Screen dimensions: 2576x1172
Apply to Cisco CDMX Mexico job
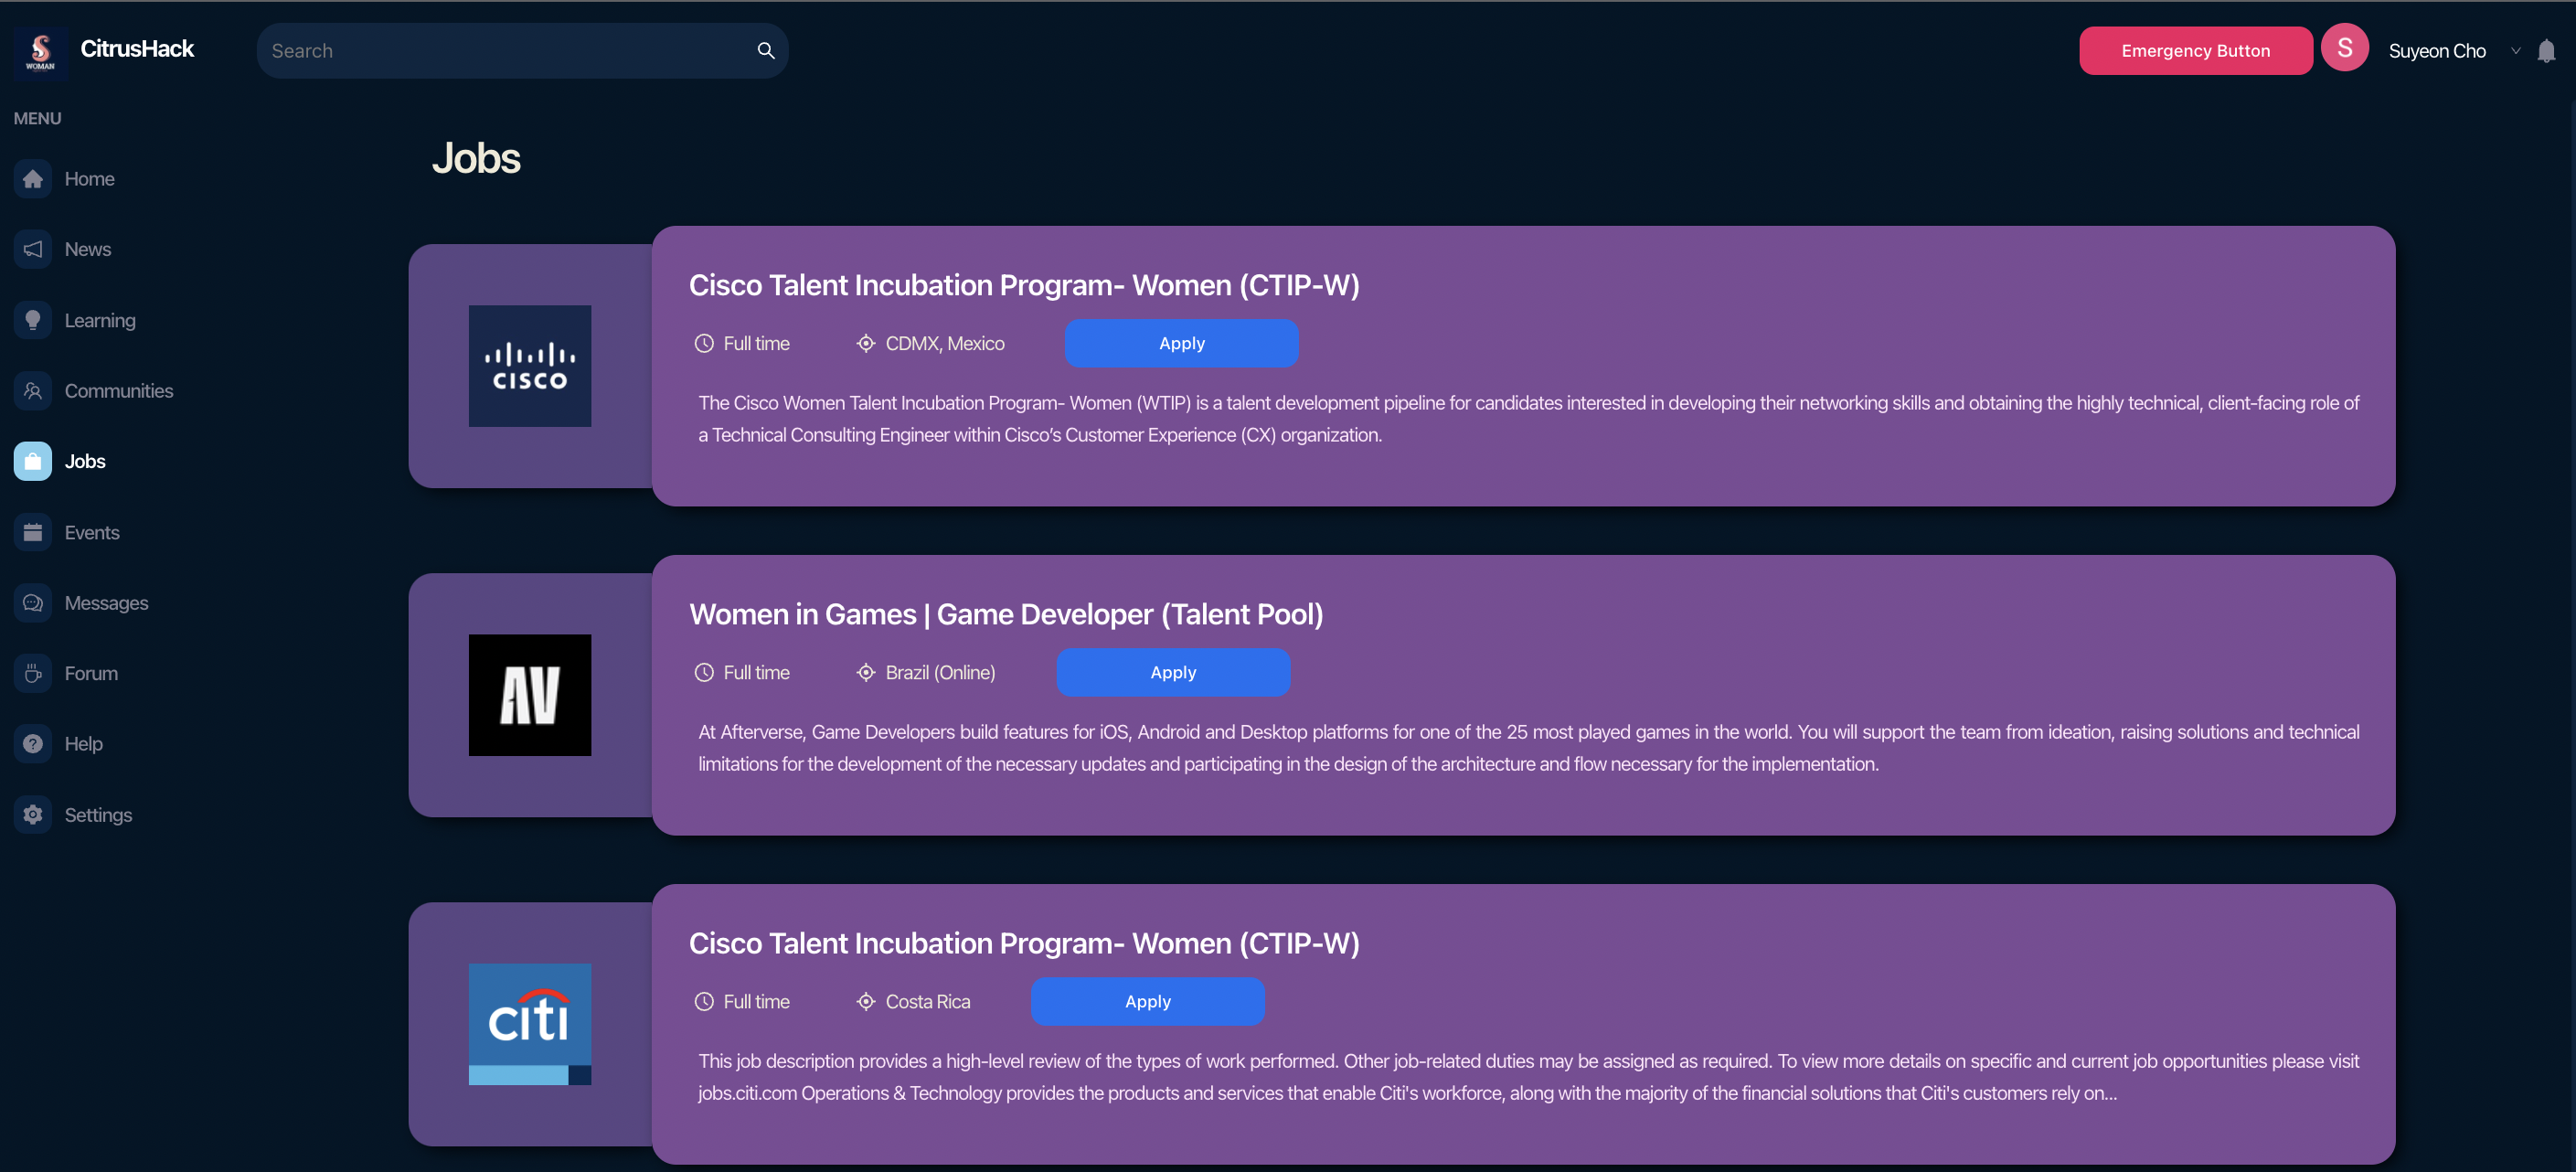(x=1181, y=343)
